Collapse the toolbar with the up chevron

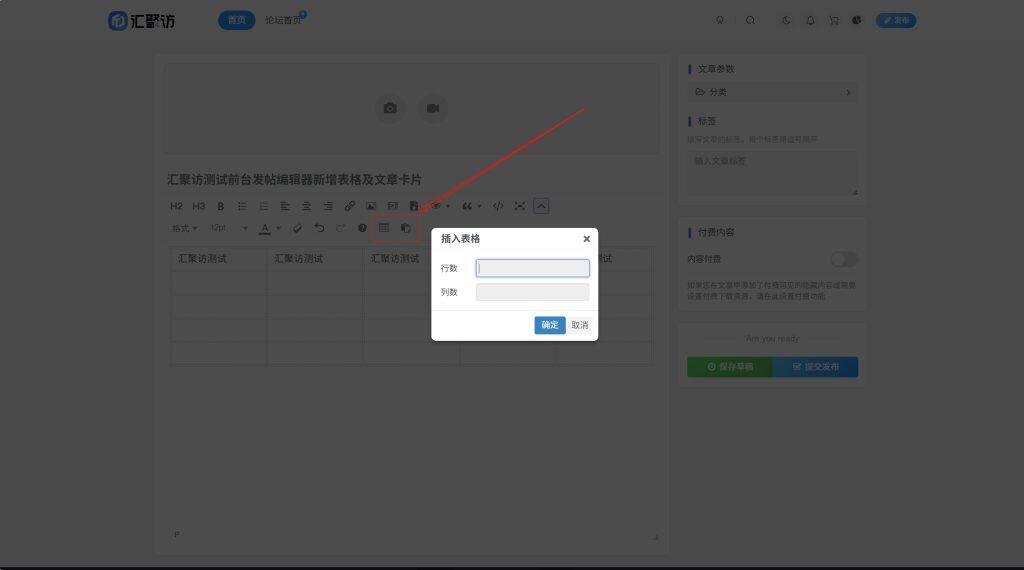541,206
